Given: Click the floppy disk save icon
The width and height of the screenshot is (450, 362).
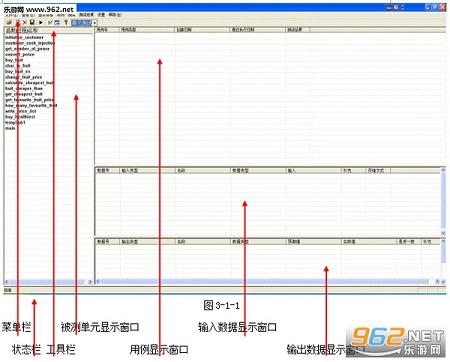Looking at the screenshot, I should tap(32, 22).
